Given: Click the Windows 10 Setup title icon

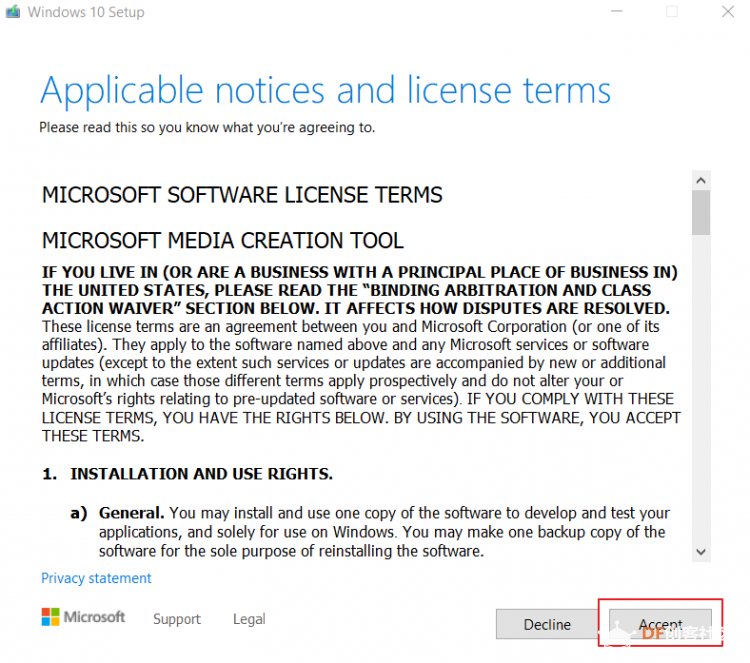Looking at the screenshot, I should coord(13,11).
